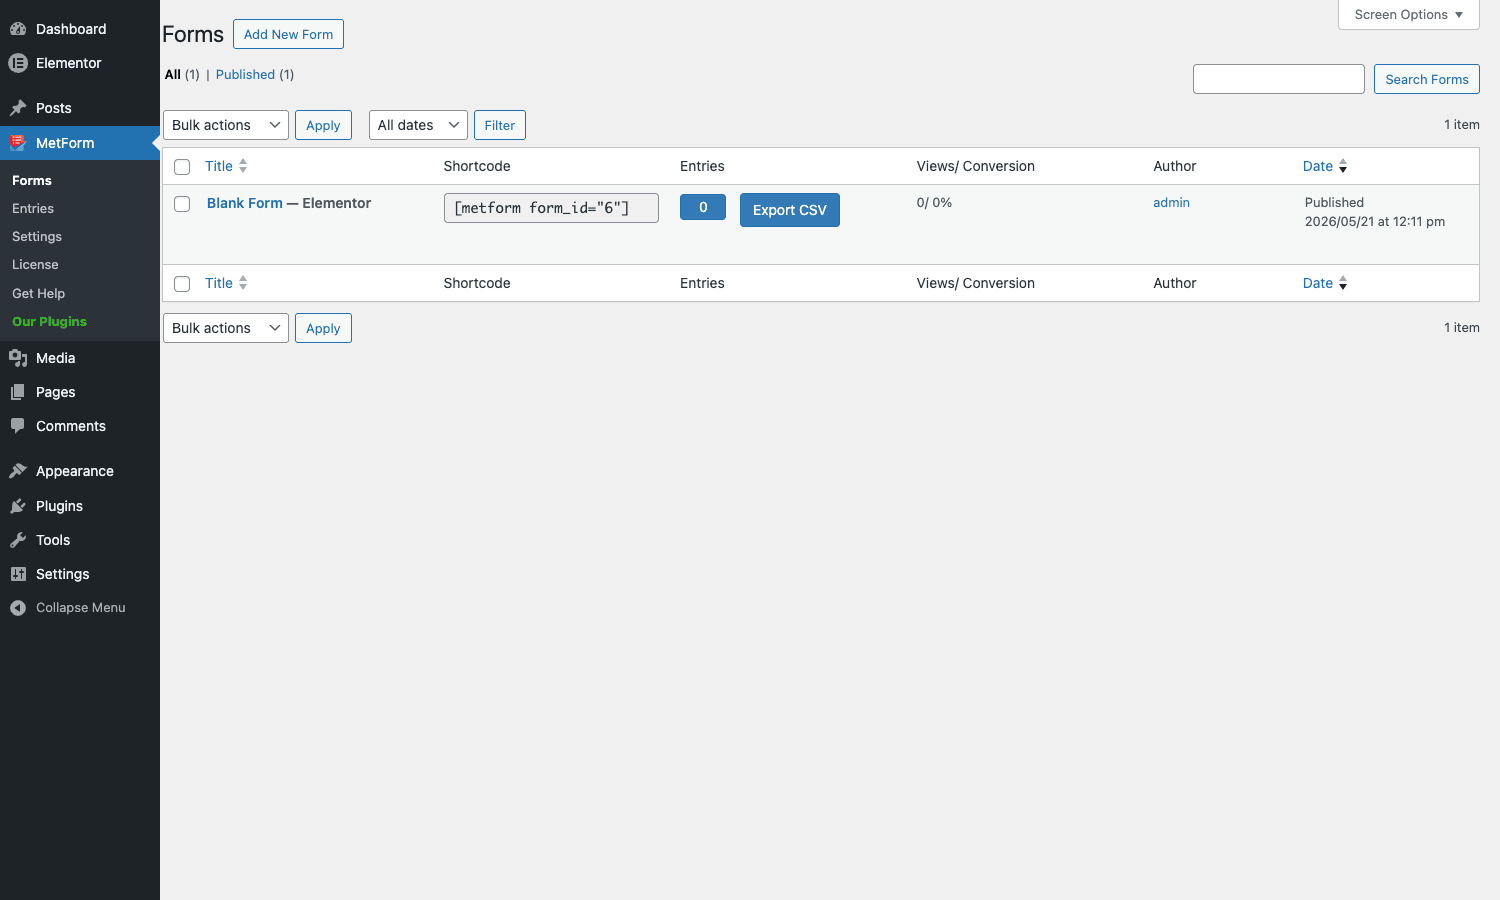Click the Posts pushpin icon

18,108
